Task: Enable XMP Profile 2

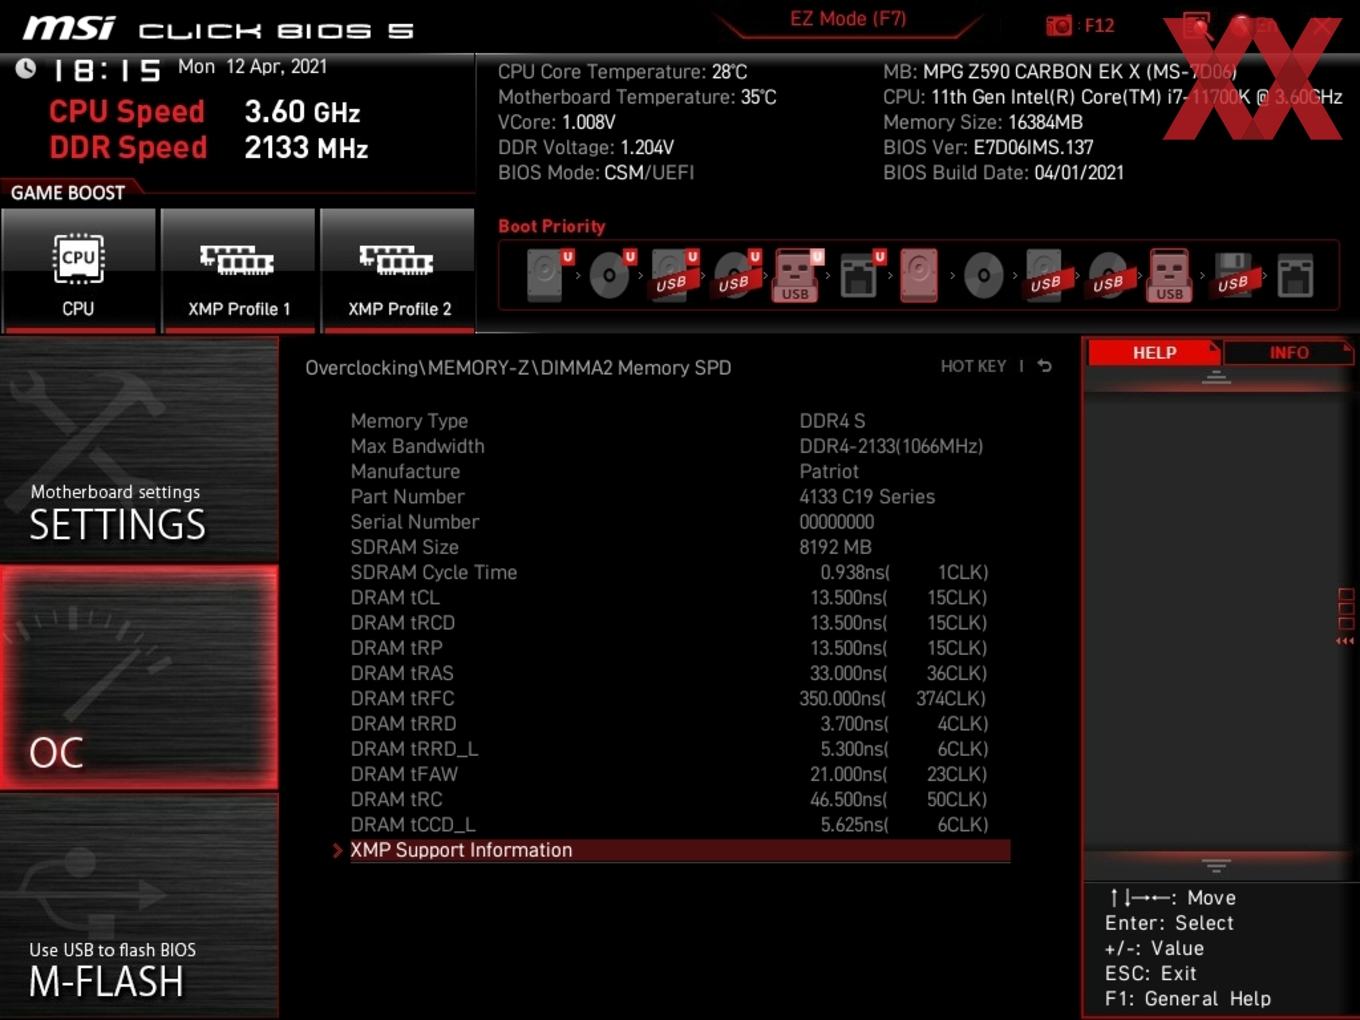Action: point(398,270)
